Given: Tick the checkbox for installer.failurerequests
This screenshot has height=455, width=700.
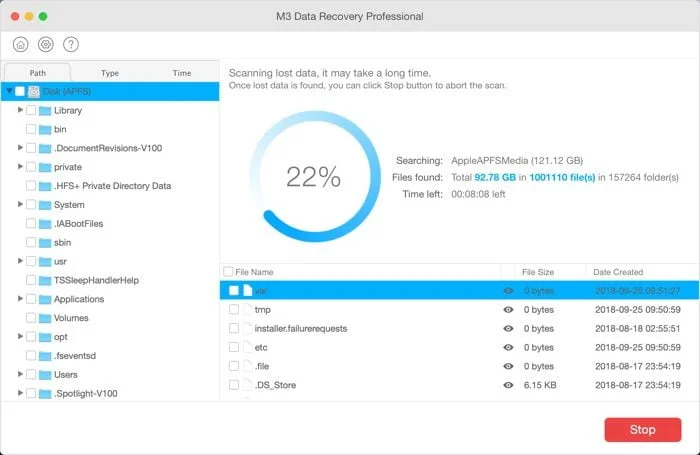Looking at the screenshot, I should tap(234, 328).
